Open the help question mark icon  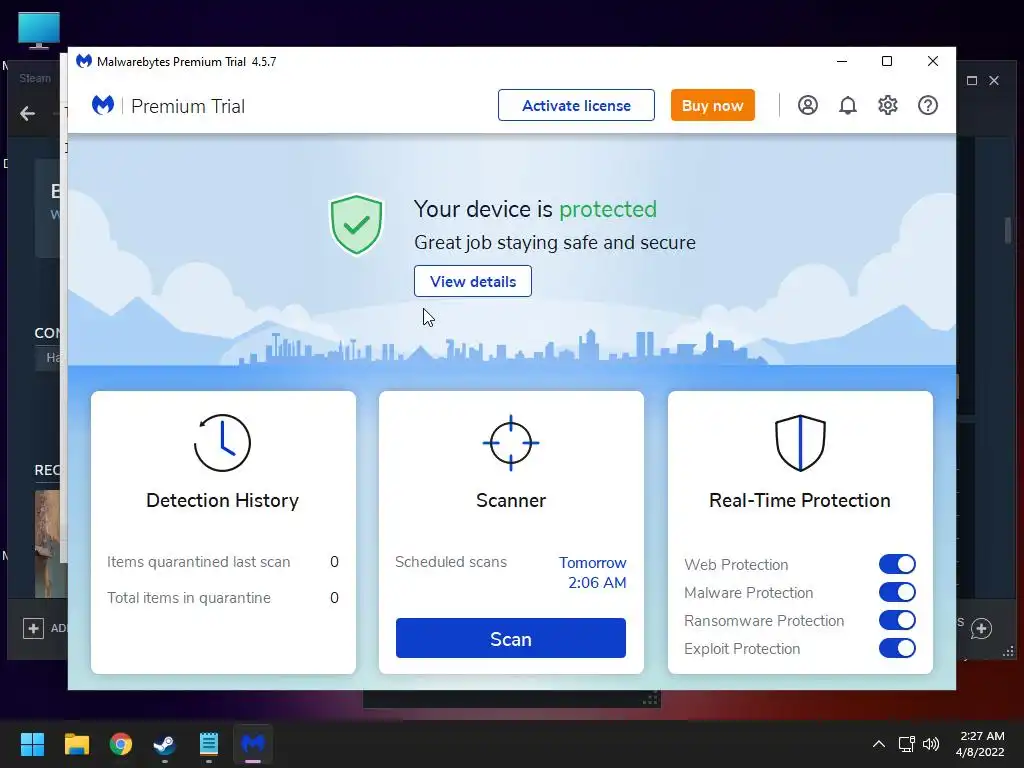928,105
